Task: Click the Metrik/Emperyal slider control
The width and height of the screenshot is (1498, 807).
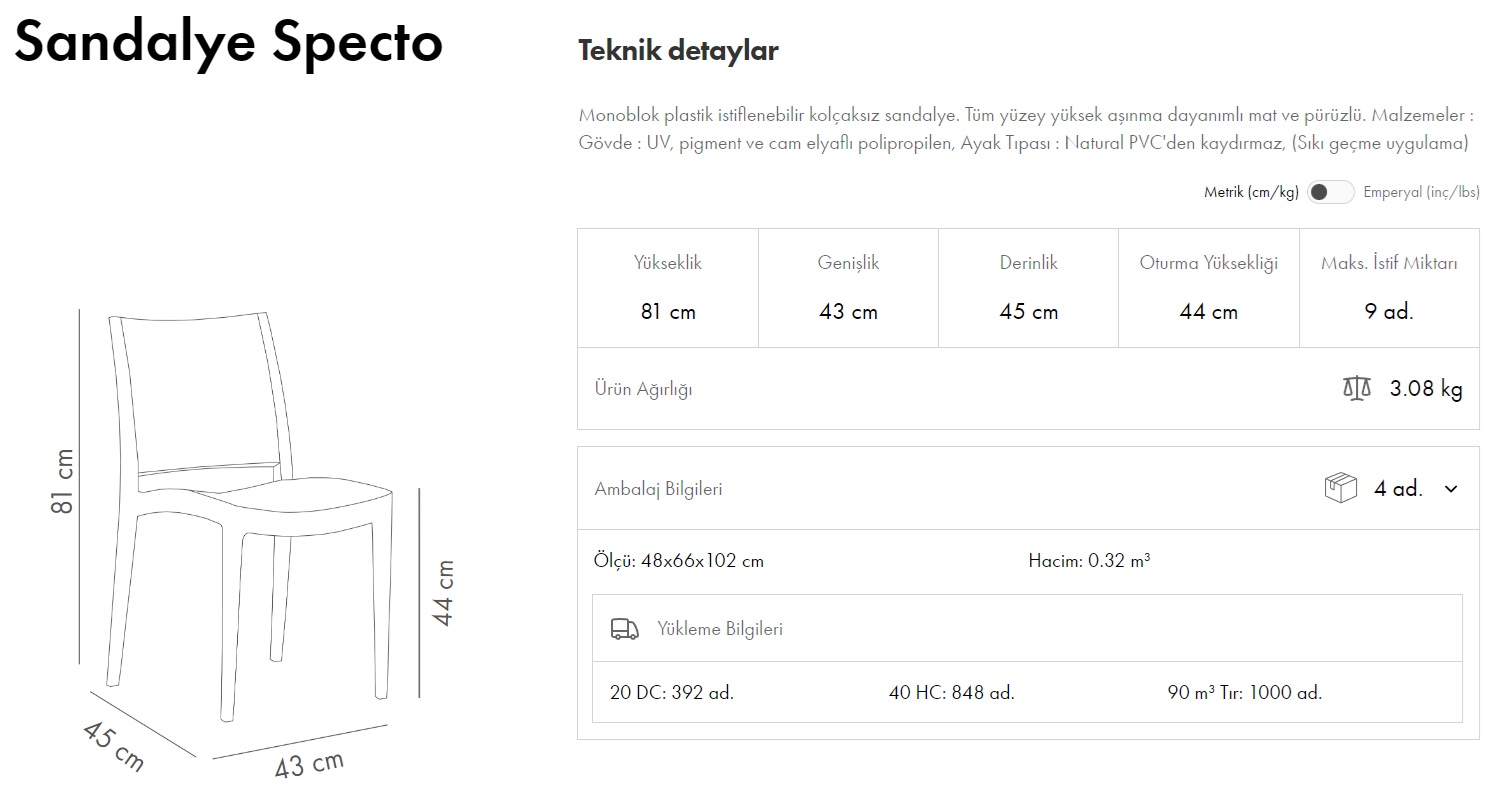Action: point(1331,191)
